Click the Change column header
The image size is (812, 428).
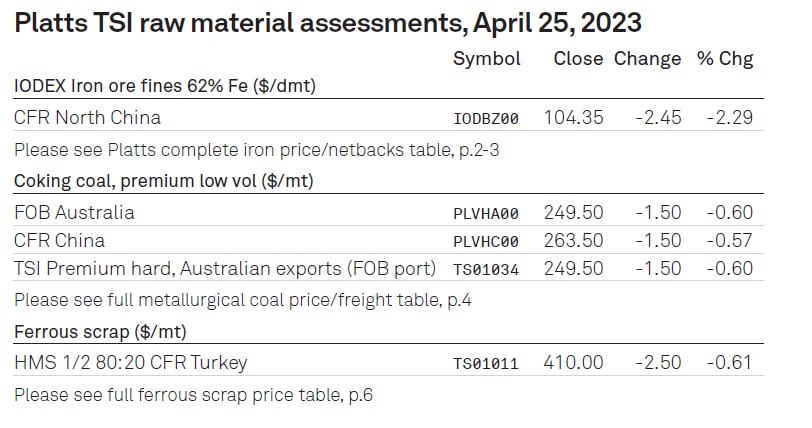[647, 59]
